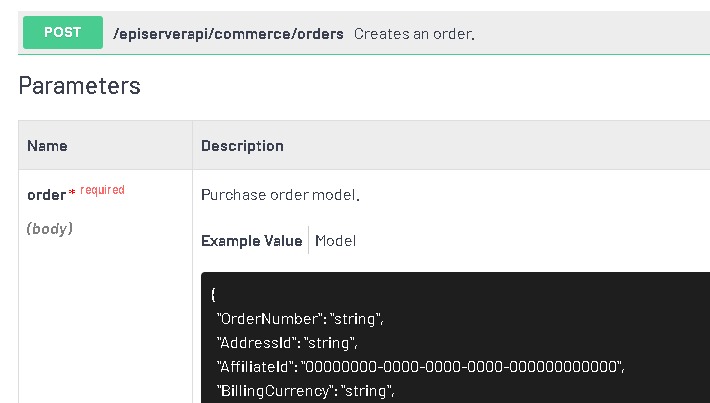Collapse the /episerverapi/commerce/orders endpoint path
The width and height of the screenshot is (710, 403).
point(228,33)
